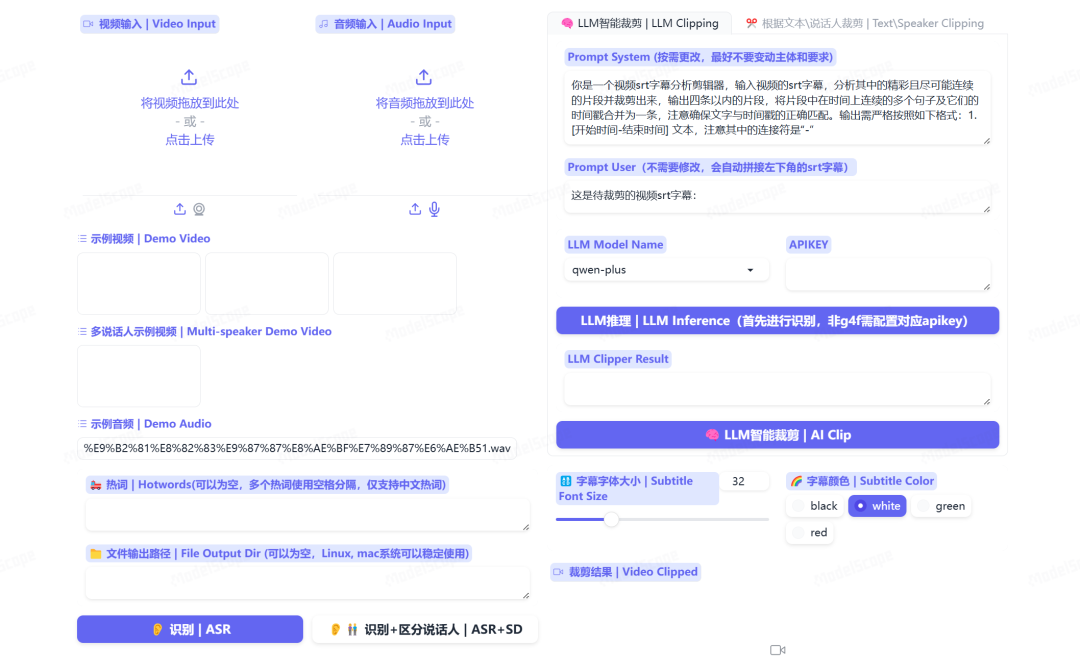Click the Subtitle Font Size slider handle
Screen dimensions: 1080x671
click(x=612, y=519)
